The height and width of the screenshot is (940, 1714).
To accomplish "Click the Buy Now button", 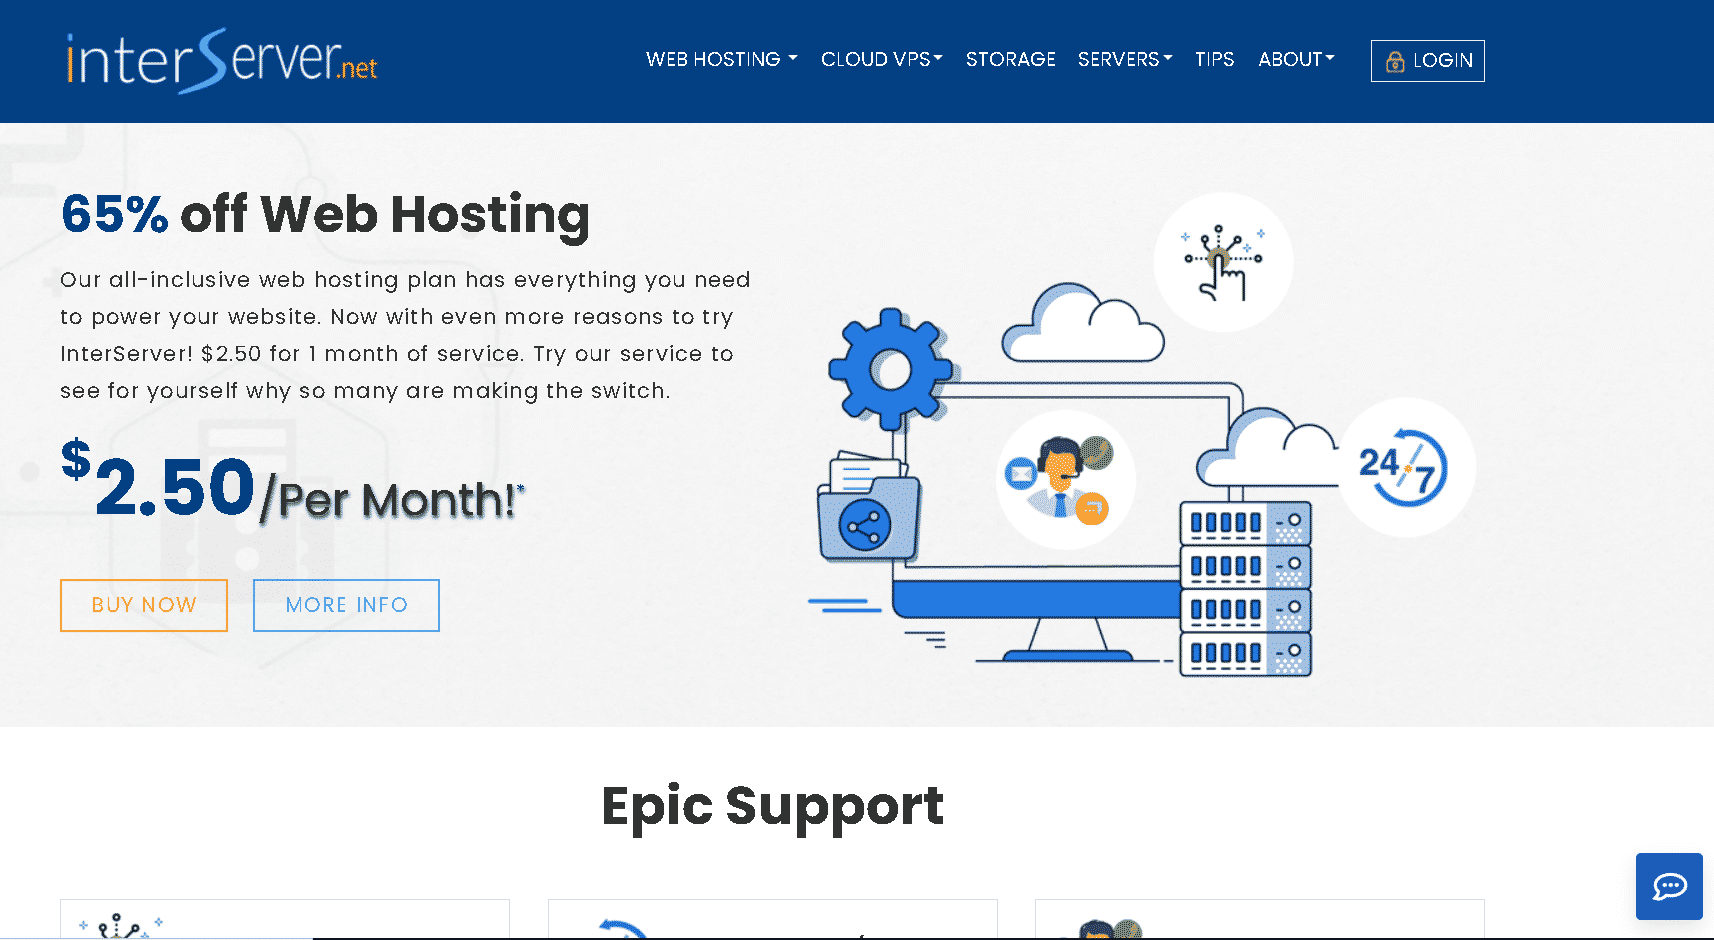I will pos(144,605).
